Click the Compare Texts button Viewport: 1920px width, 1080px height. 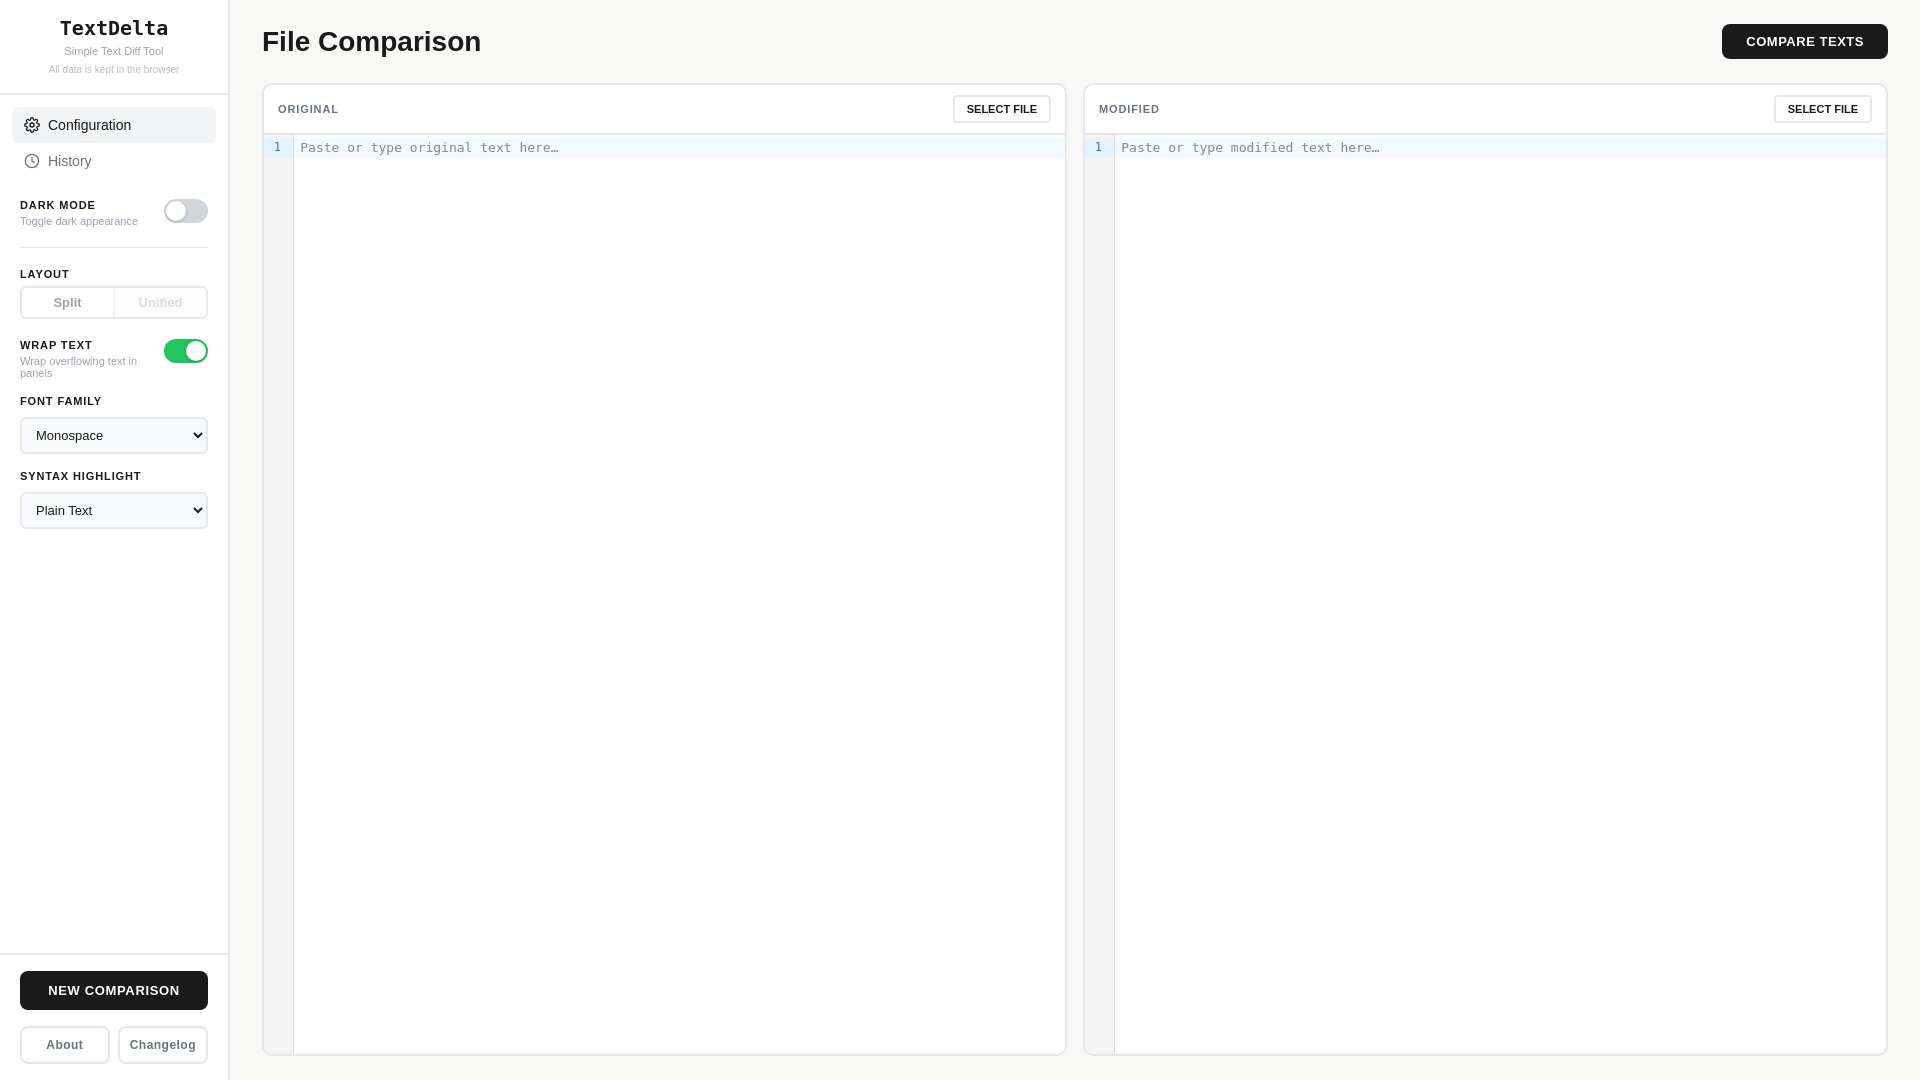point(1805,42)
